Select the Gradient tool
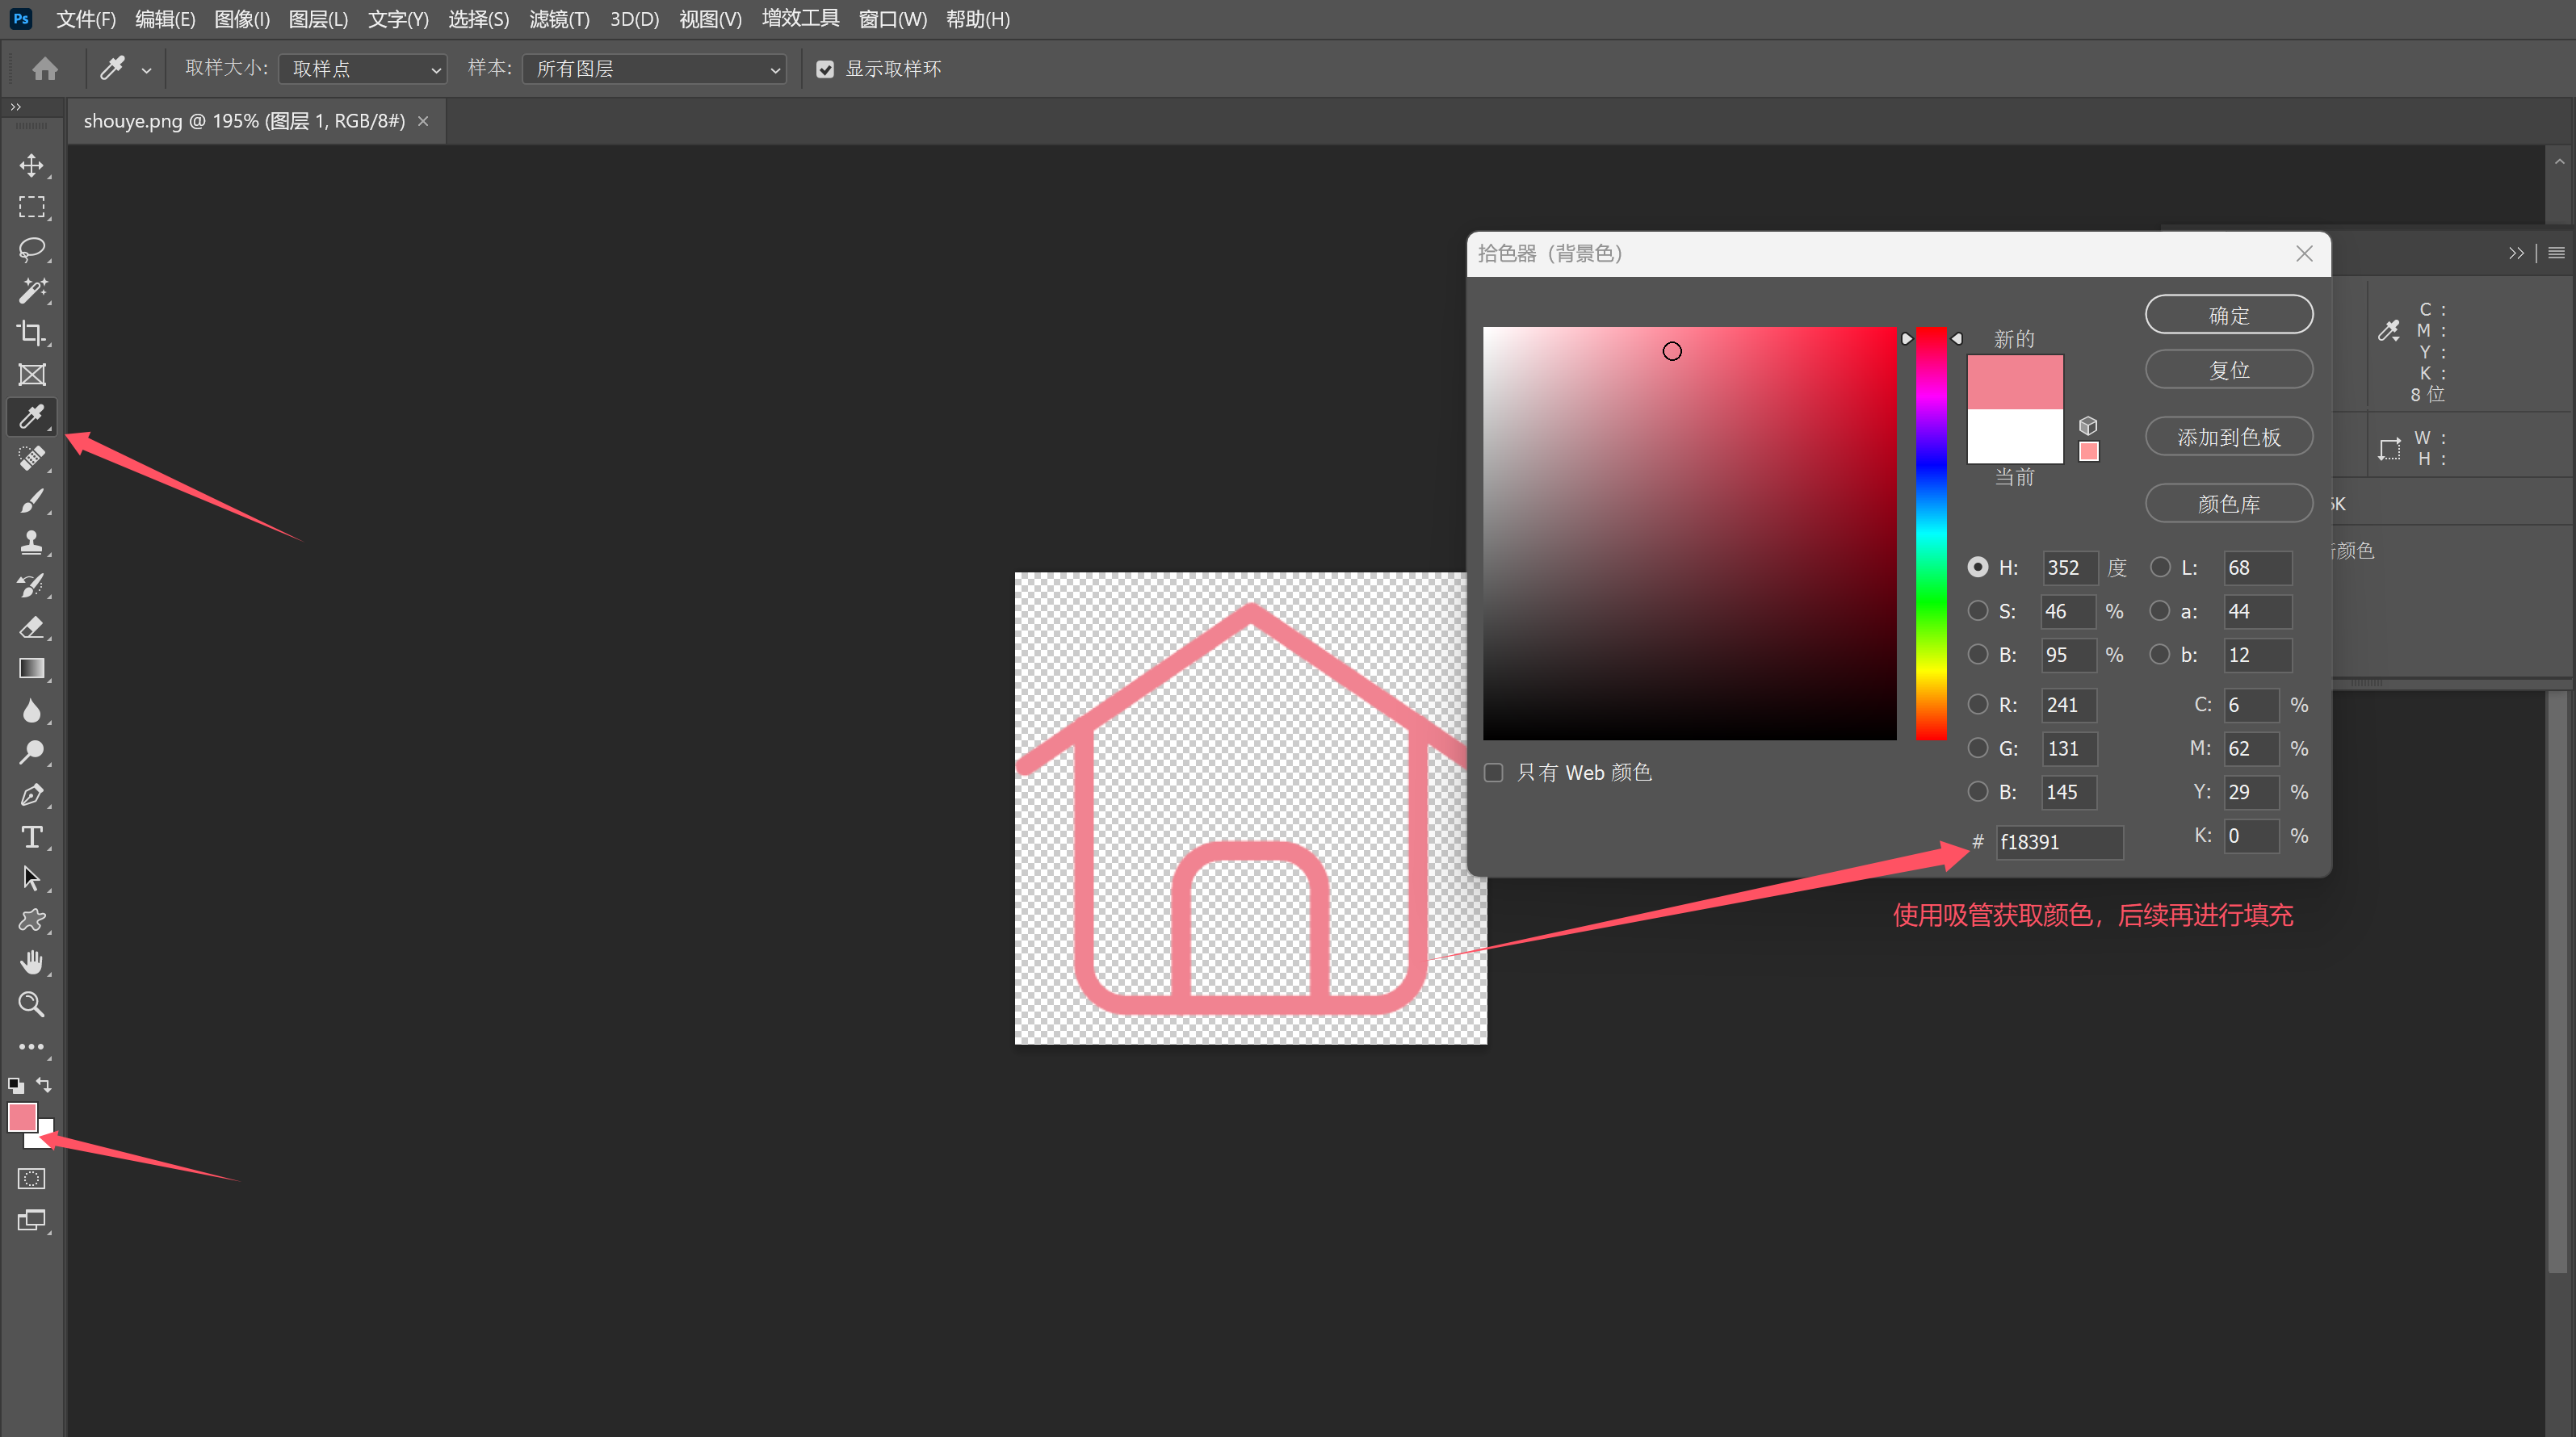Image resolution: width=2576 pixels, height=1437 pixels. [x=31, y=669]
